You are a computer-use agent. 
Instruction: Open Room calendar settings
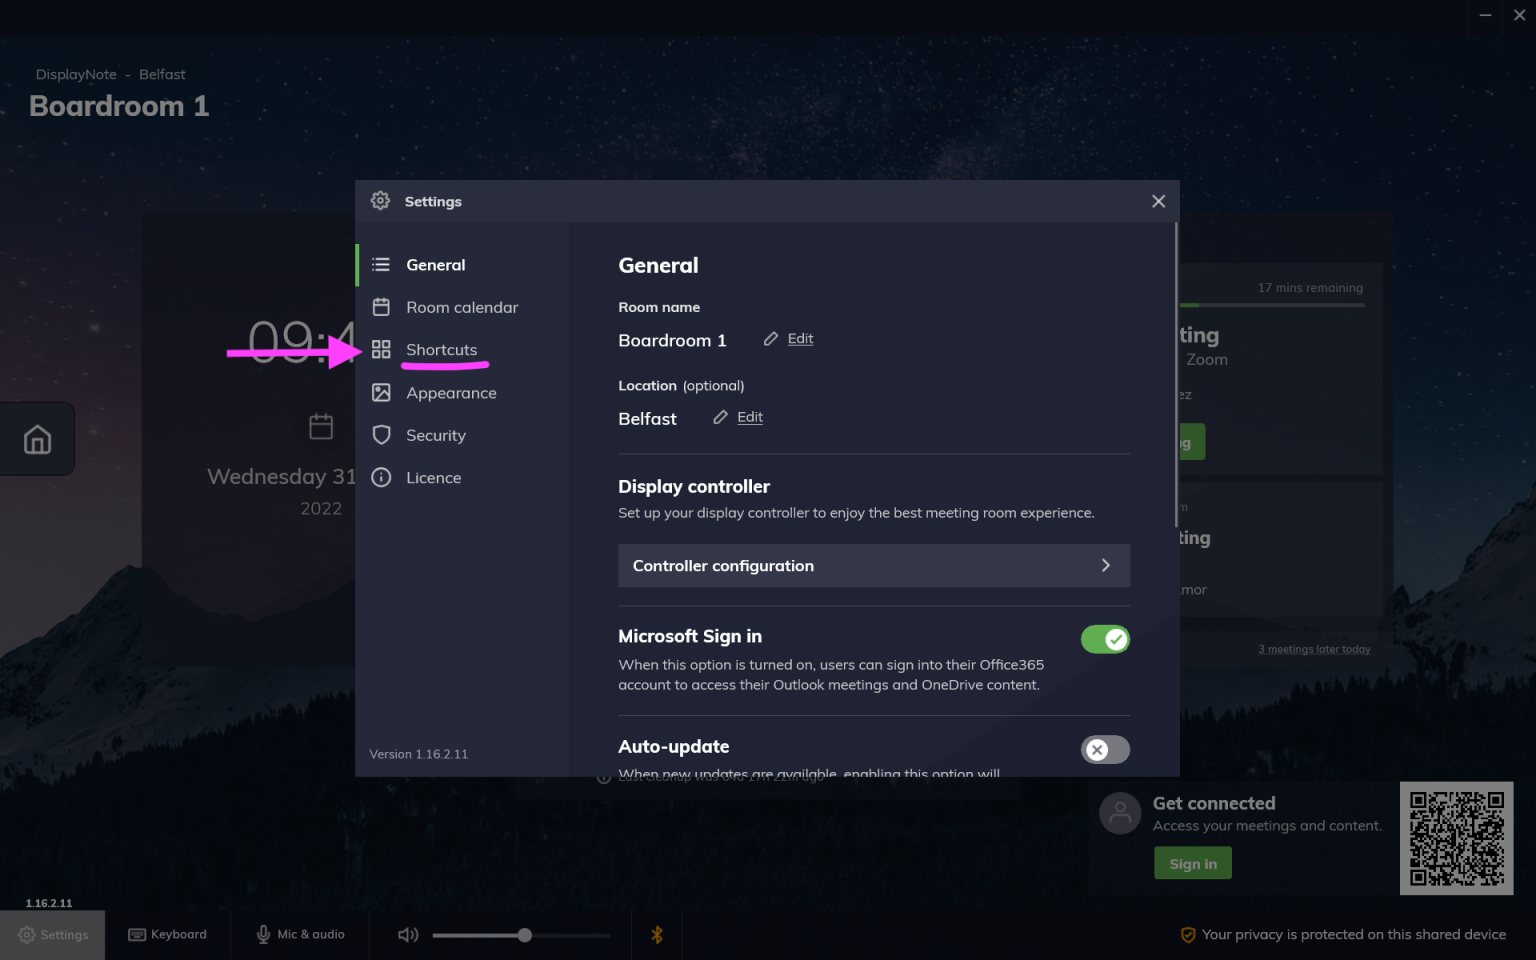pos(461,307)
